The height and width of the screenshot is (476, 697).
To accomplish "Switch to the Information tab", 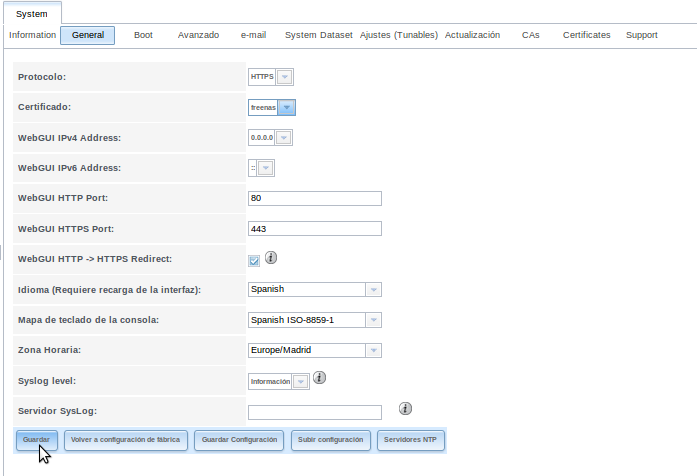I will [32, 35].
